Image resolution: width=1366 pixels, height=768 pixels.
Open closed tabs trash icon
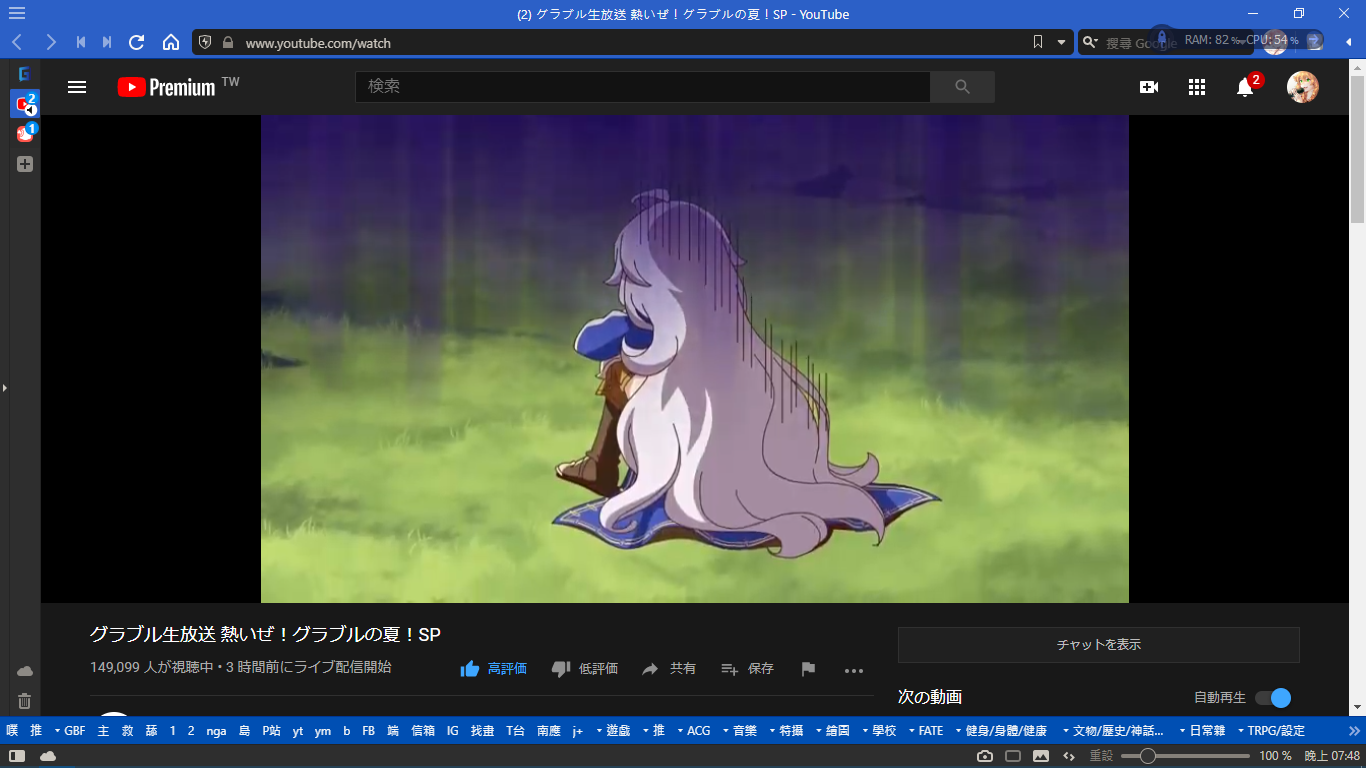(x=25, y=701)
